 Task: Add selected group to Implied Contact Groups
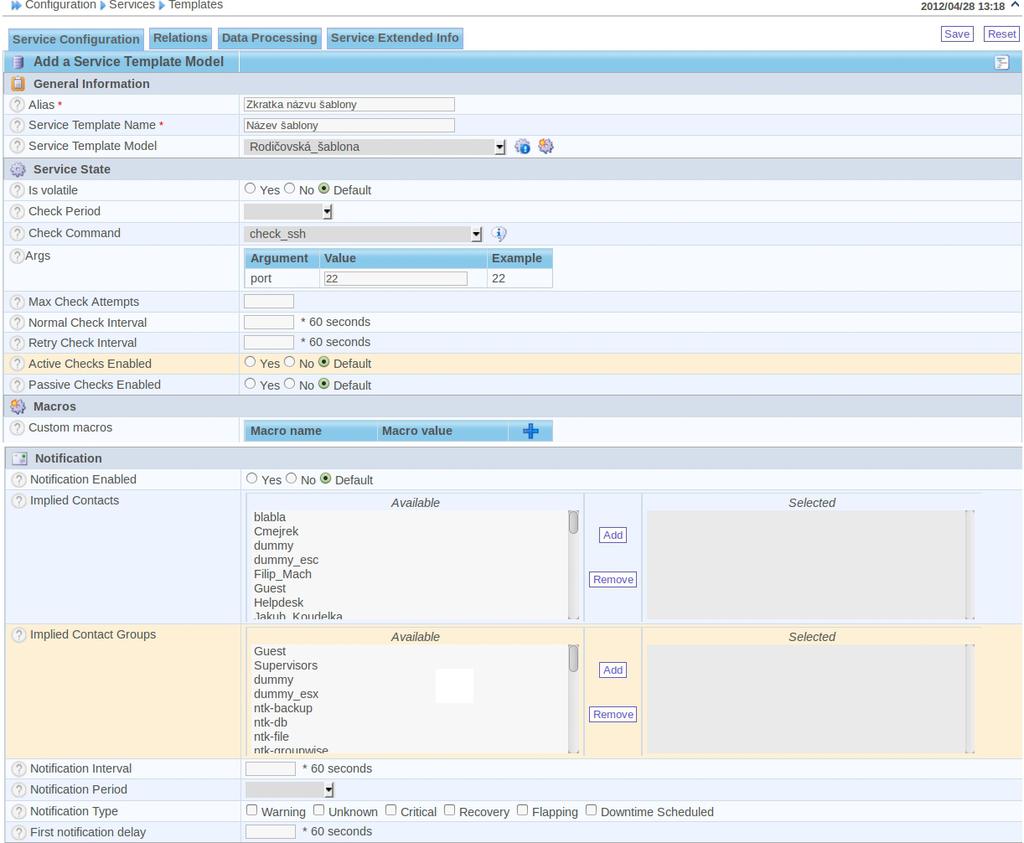tap(613, 671)
